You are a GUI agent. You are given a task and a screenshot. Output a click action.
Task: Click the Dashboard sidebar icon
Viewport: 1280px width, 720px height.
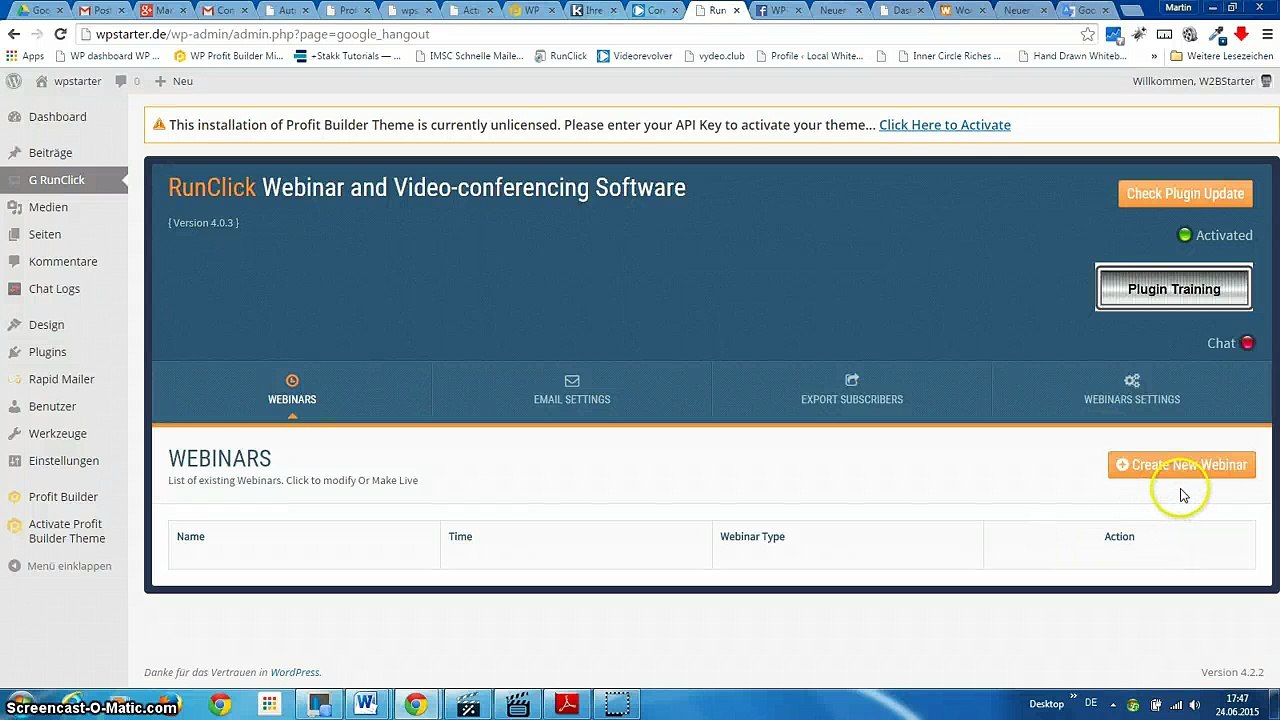coord(14,117)
